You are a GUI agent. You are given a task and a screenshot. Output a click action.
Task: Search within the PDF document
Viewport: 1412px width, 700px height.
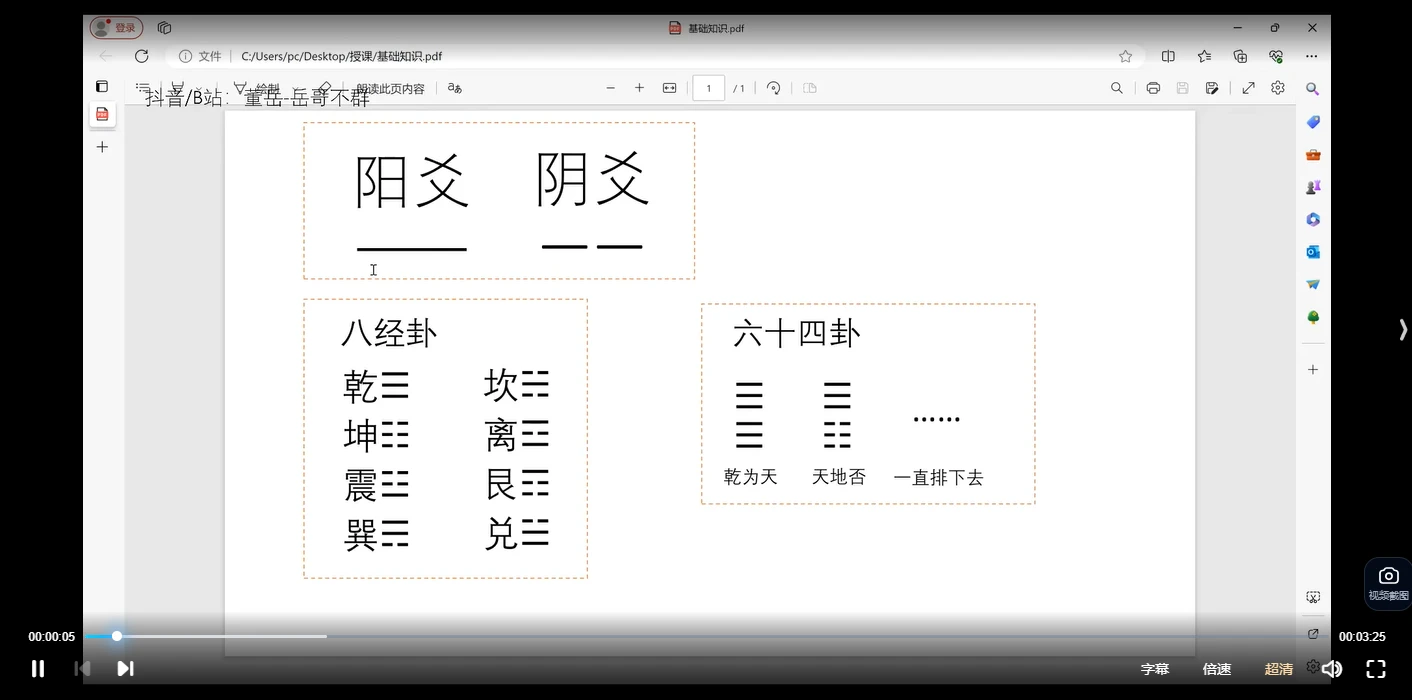click(1117, 88)
